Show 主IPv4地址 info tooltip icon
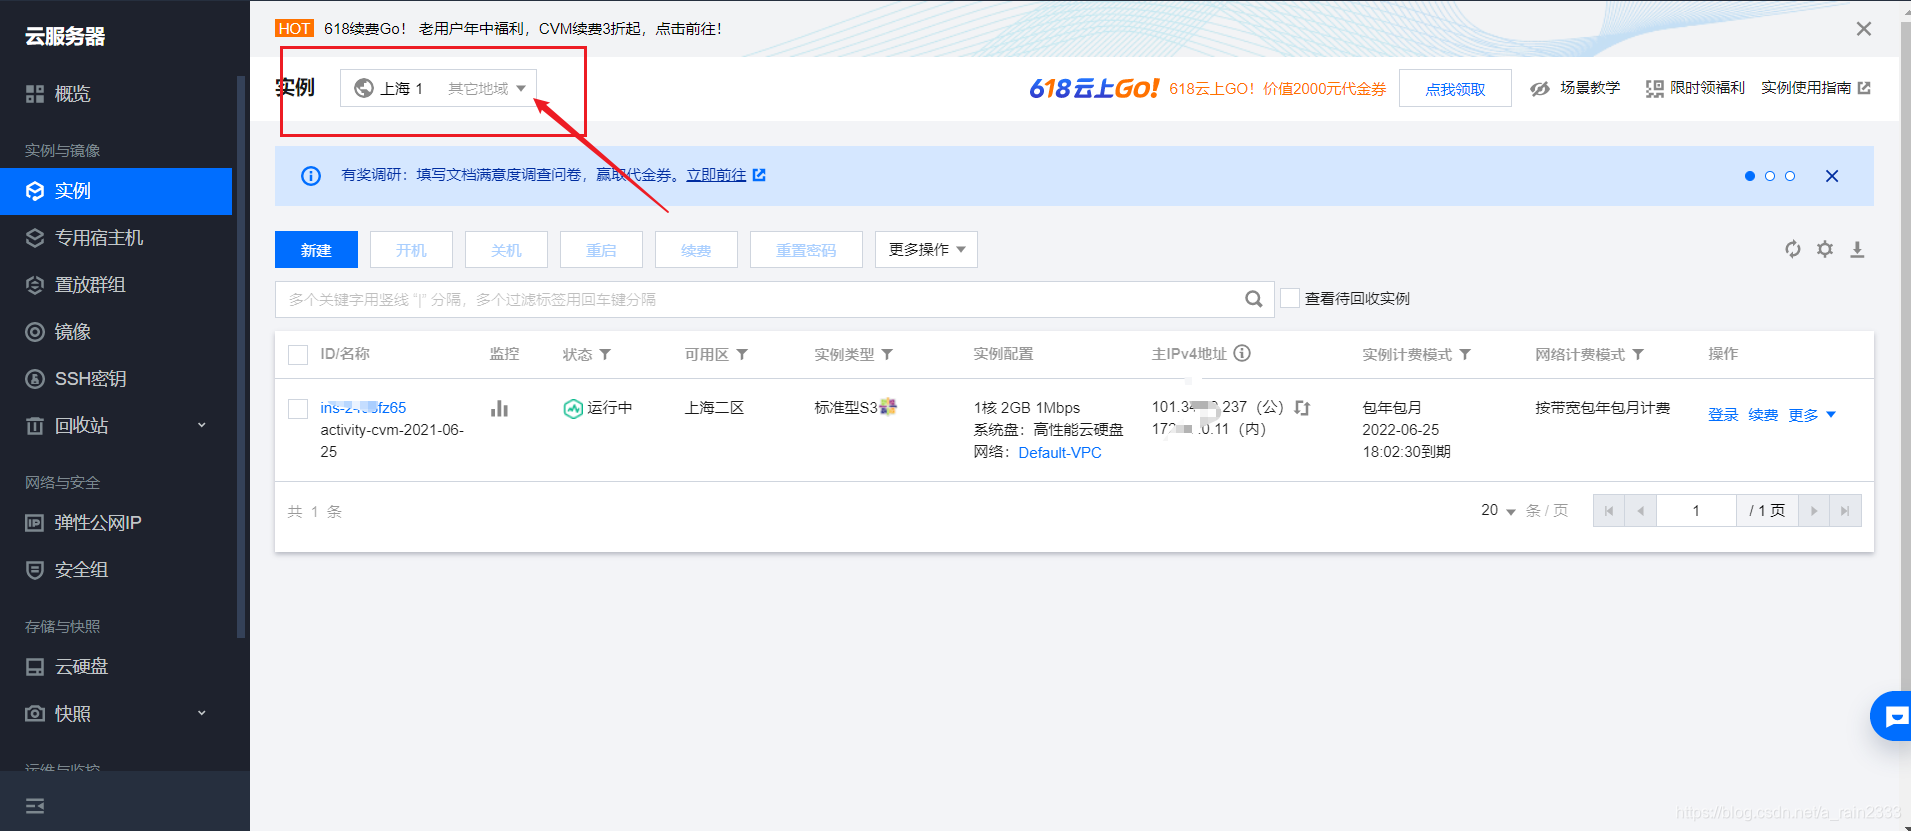 pyautogui.click(x=1242, y=353)
